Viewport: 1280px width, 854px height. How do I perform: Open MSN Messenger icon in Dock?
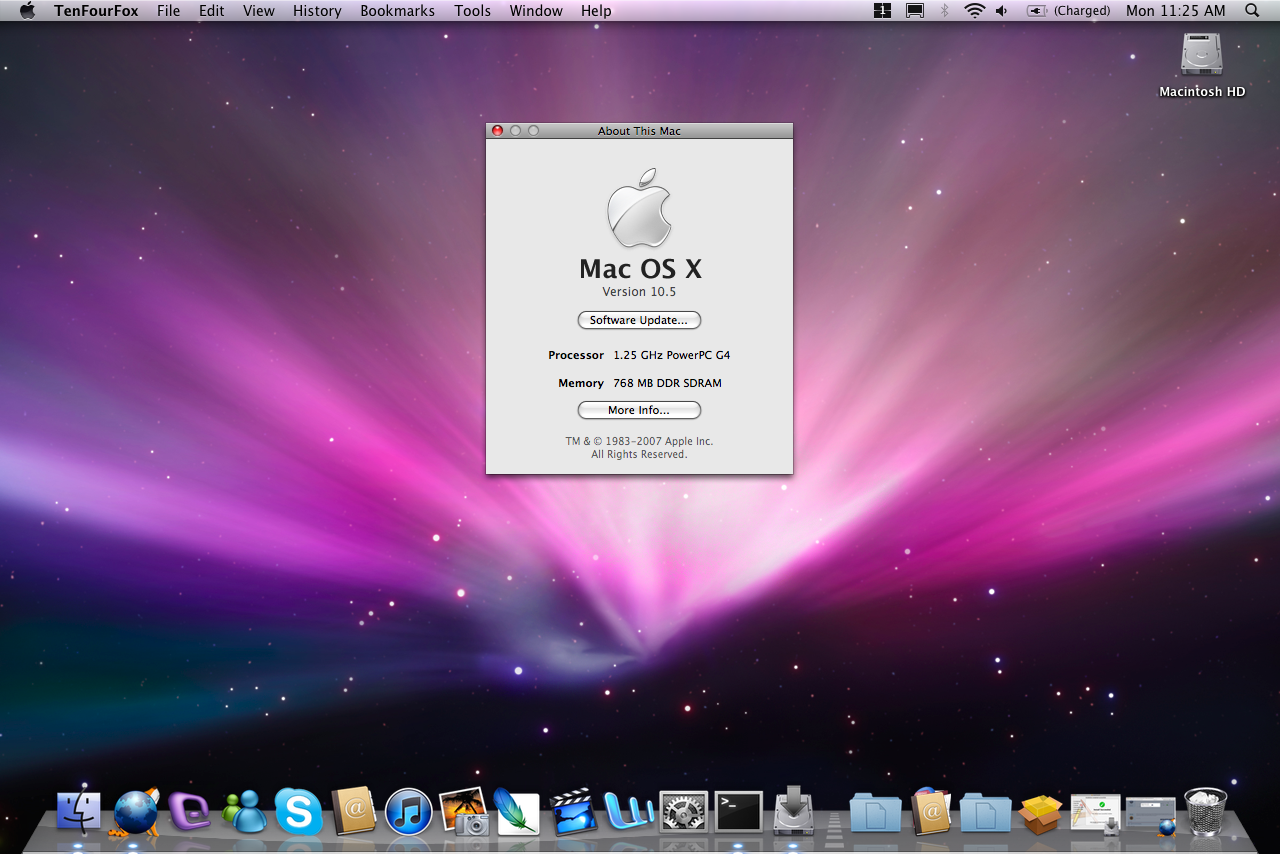tap(244, 811)
